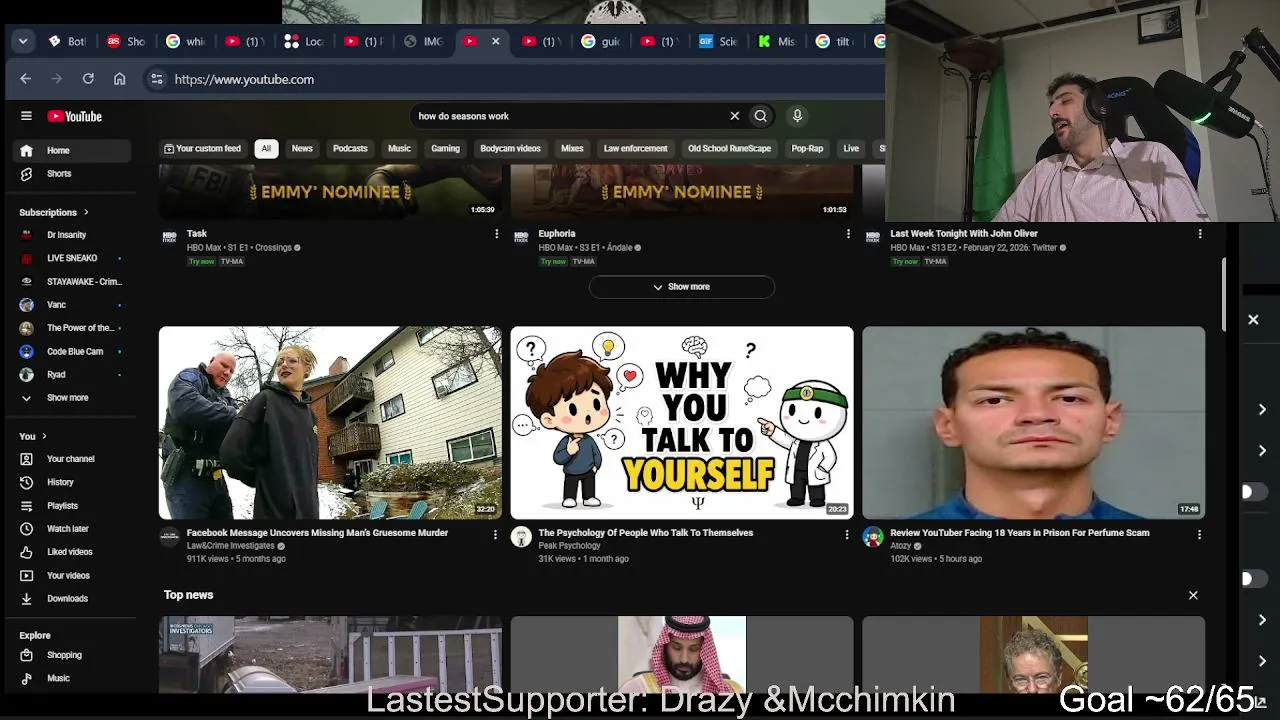Viewport: 1280px width, 720px height.
Task: Click in the YouTube search field
Action: pyautogui.click(x=570, y=116)
